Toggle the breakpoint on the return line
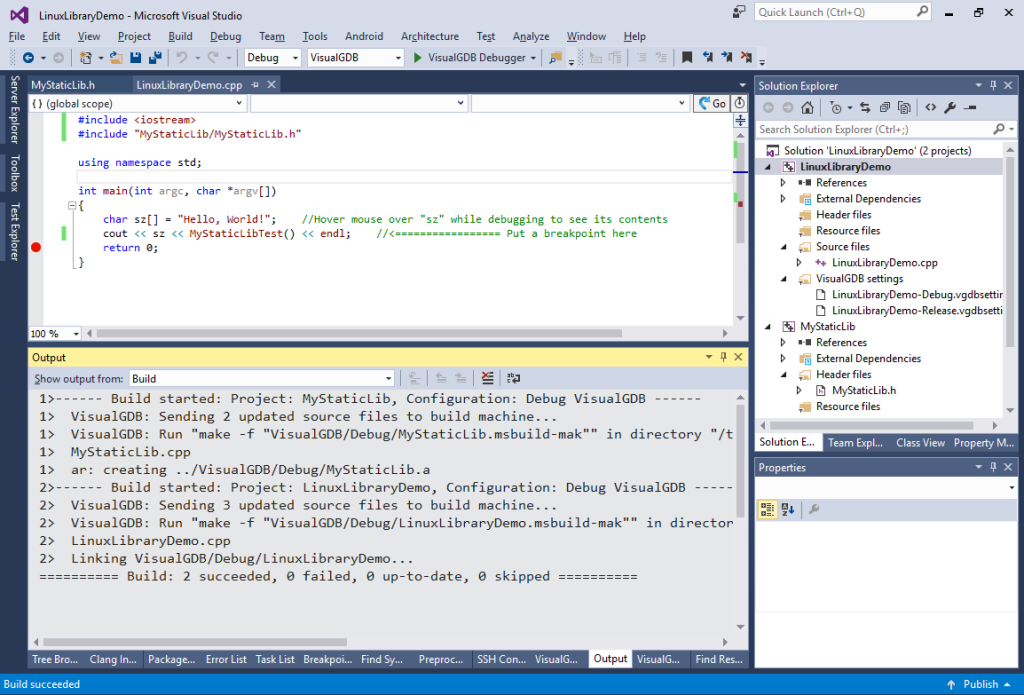 click(x=36, y=247)
